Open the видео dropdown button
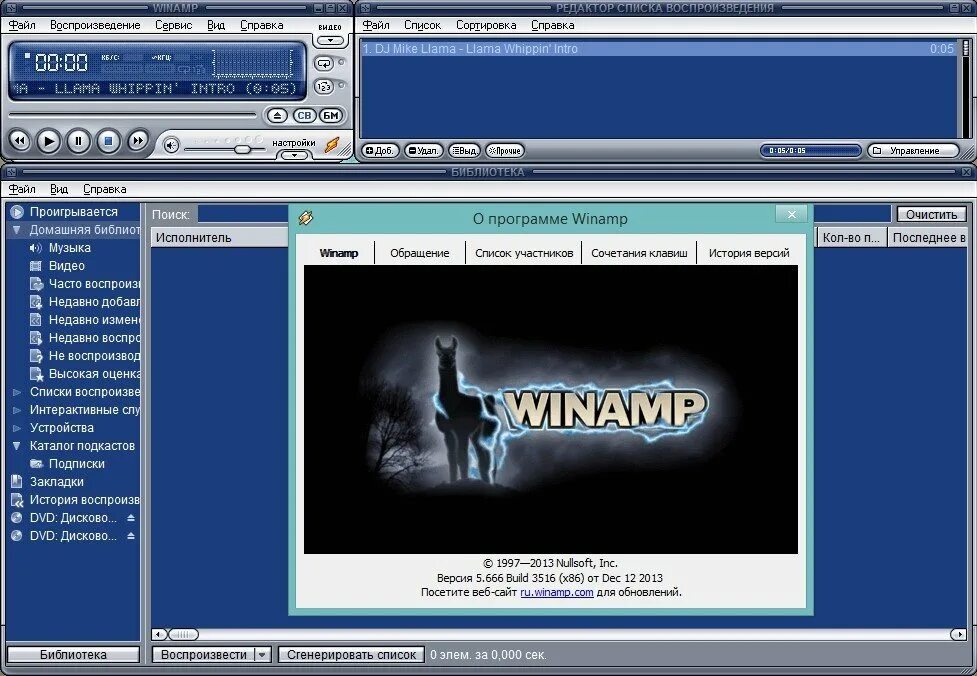Image resolution: width=977 pixels, height=676 pixels. tap(330, 41)
